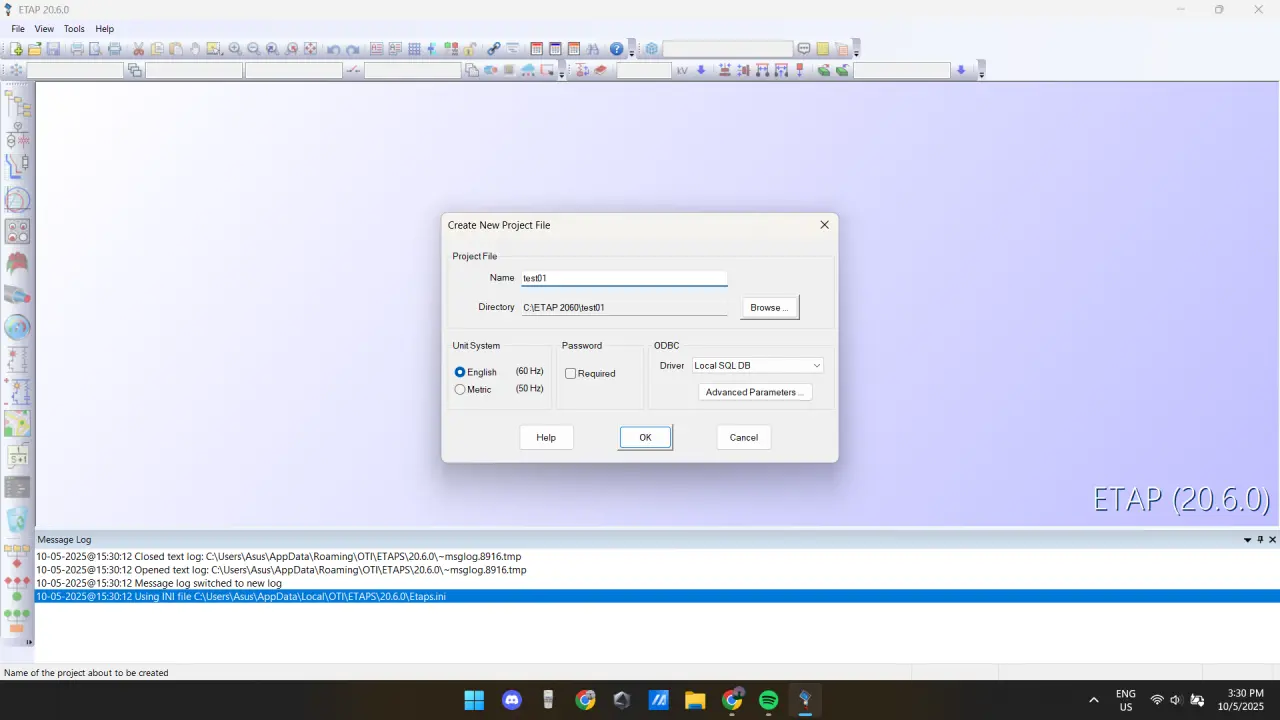This screenshot has height=720, width=1280.
Task: Cancel the Create New Project dialog
Action: pos(744,437)
